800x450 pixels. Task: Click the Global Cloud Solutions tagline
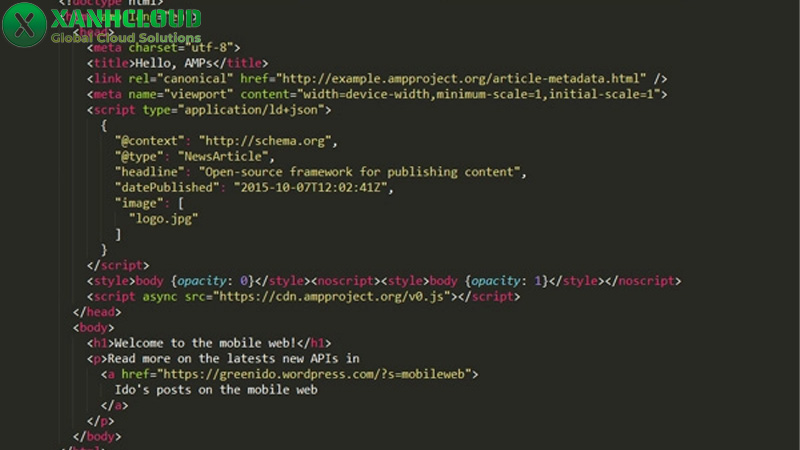[126, 38]
